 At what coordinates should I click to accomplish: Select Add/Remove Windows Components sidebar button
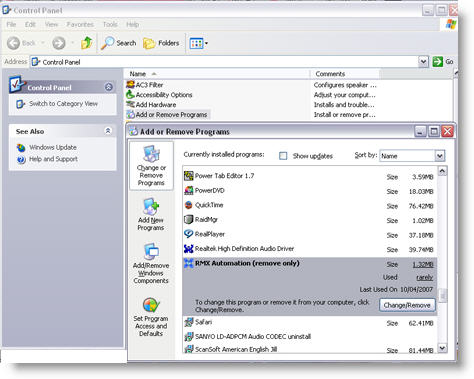point(151,264)
